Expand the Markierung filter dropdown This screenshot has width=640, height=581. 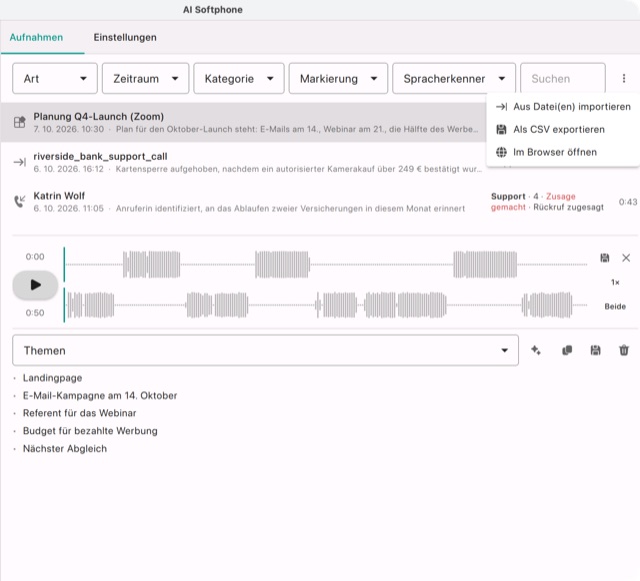click(338, 78)
